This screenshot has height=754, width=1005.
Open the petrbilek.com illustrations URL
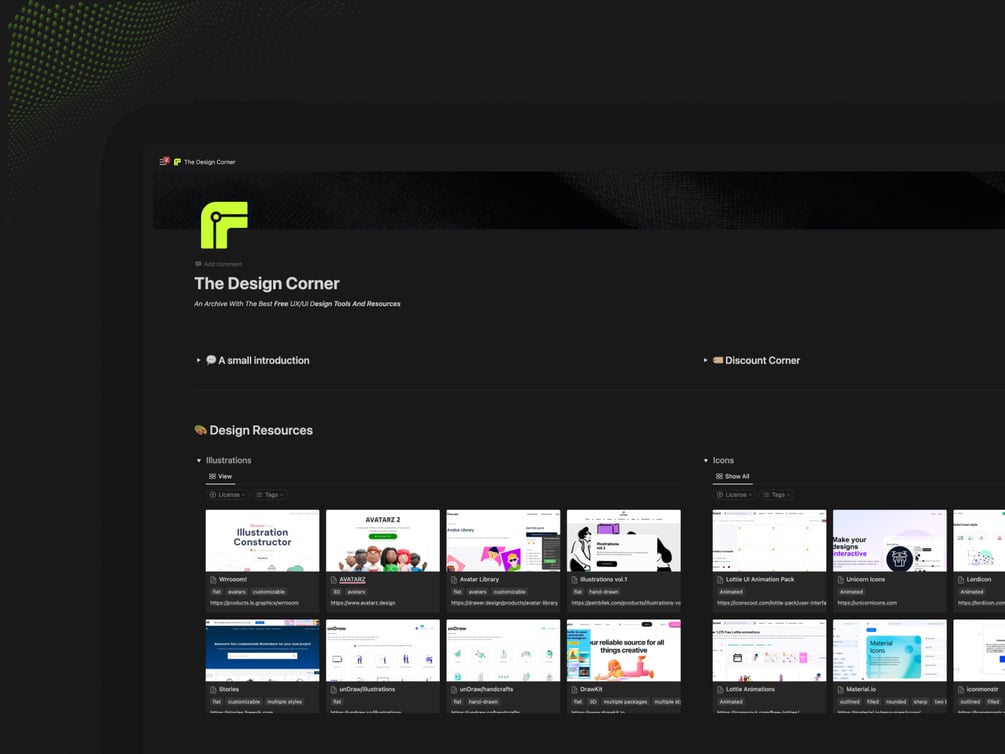pos(626,603)
